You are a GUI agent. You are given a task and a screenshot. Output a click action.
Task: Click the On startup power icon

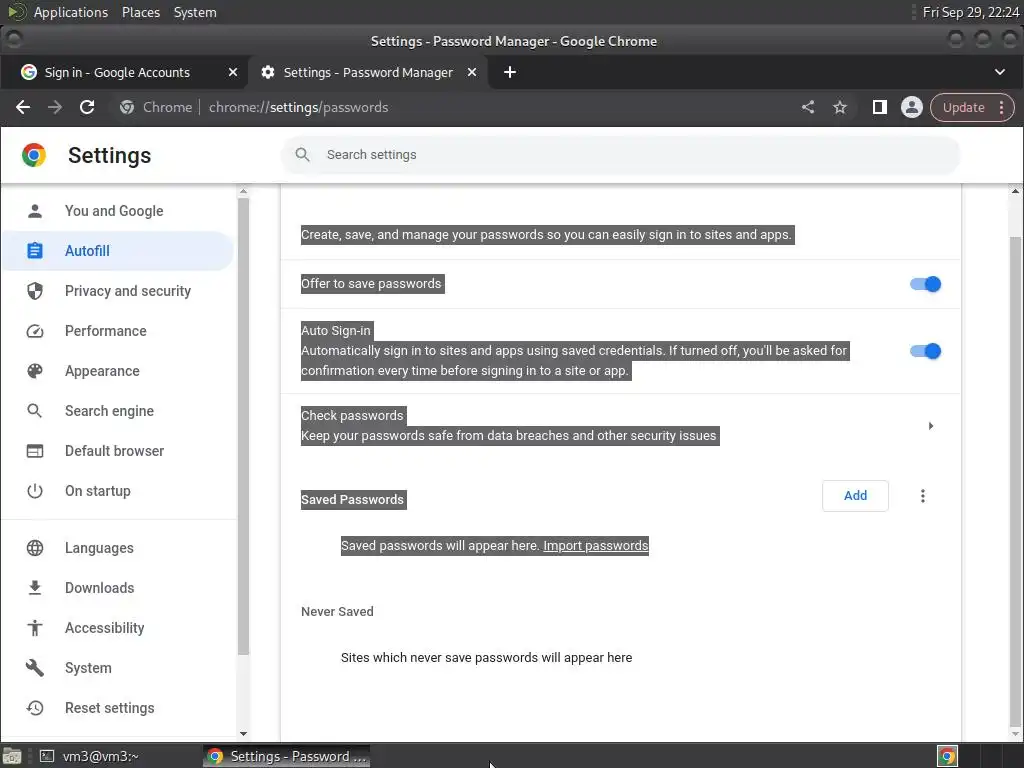pos(35,490)
